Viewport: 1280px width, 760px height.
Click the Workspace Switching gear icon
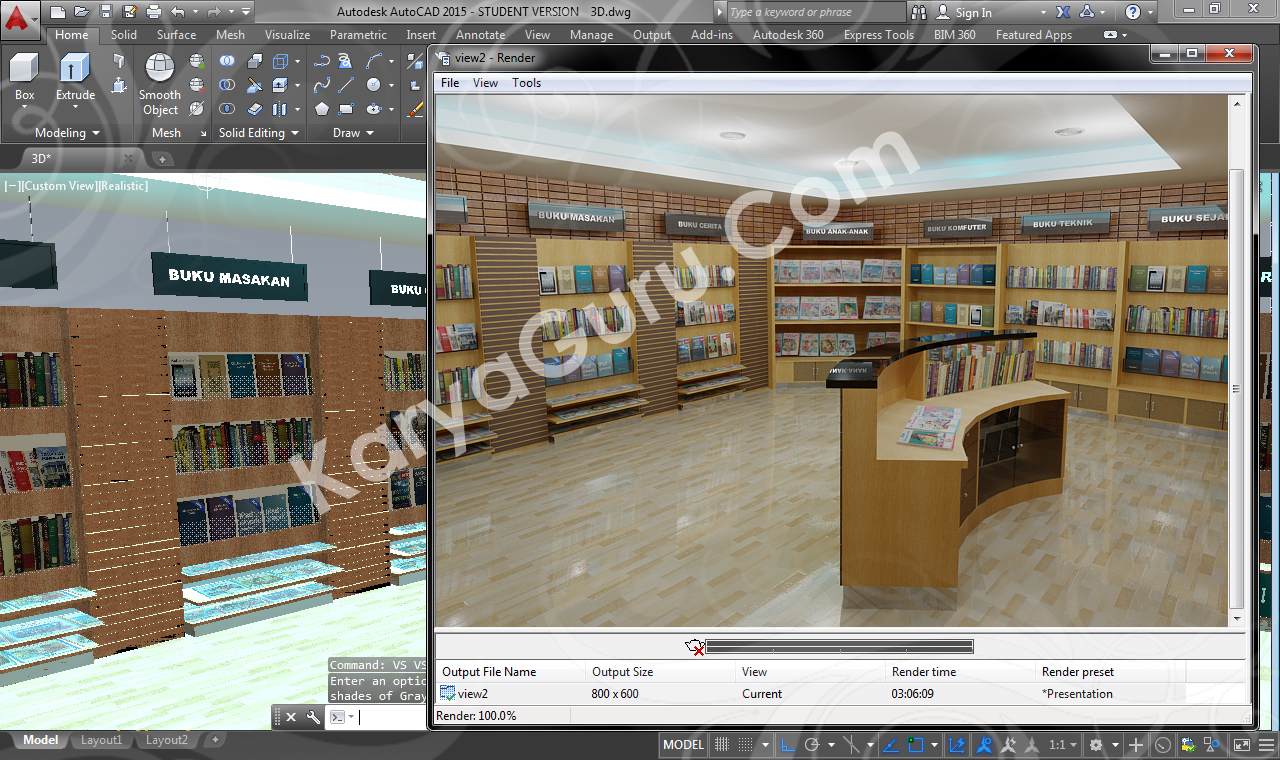pyautogui.click(x=1096, y=745)
